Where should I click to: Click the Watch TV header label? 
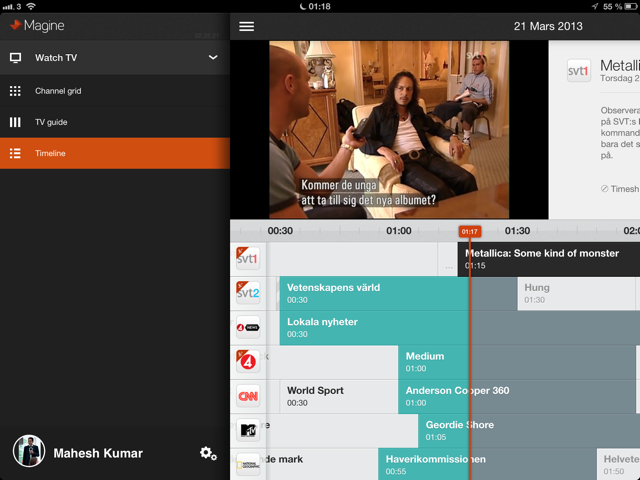point(56,58)
